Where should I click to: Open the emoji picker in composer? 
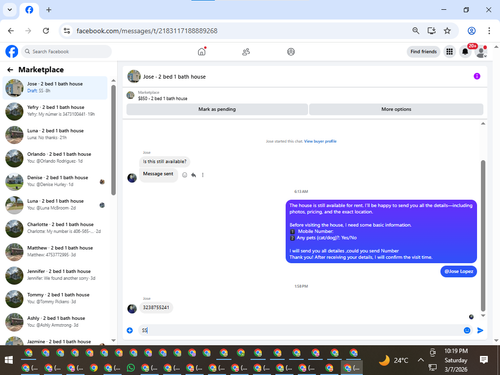(467, 330)
